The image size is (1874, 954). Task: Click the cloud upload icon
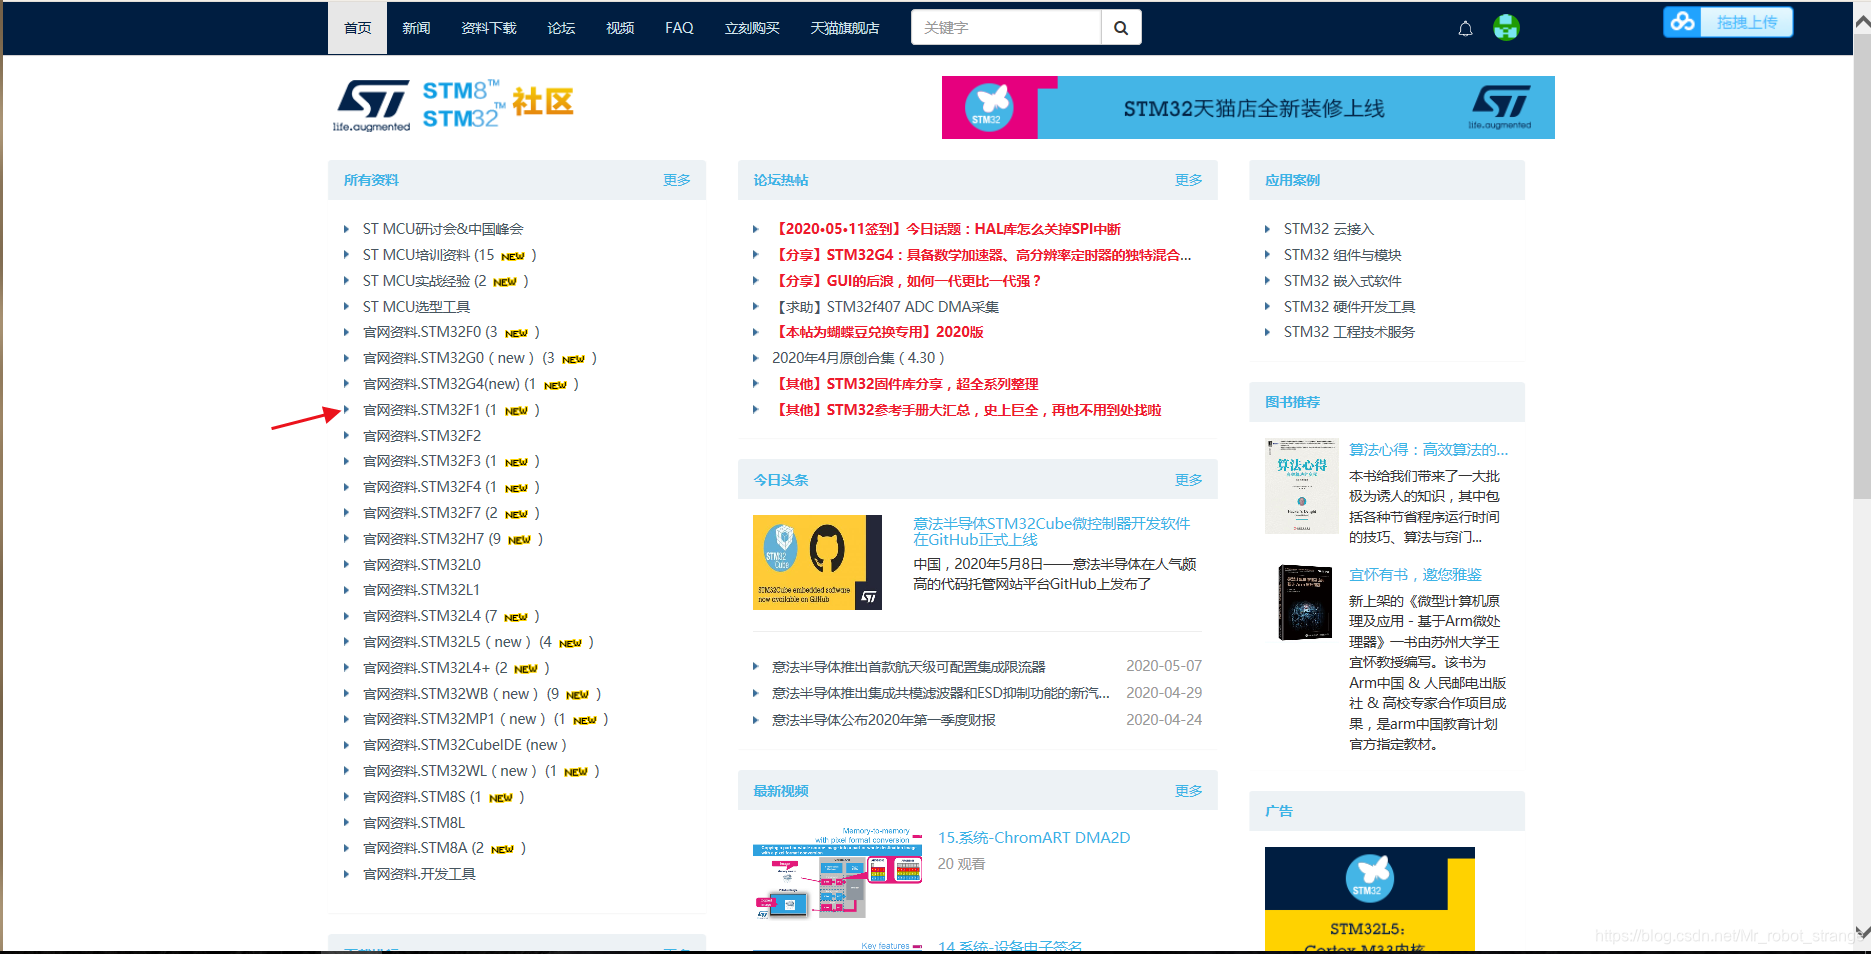(1683, 22)
